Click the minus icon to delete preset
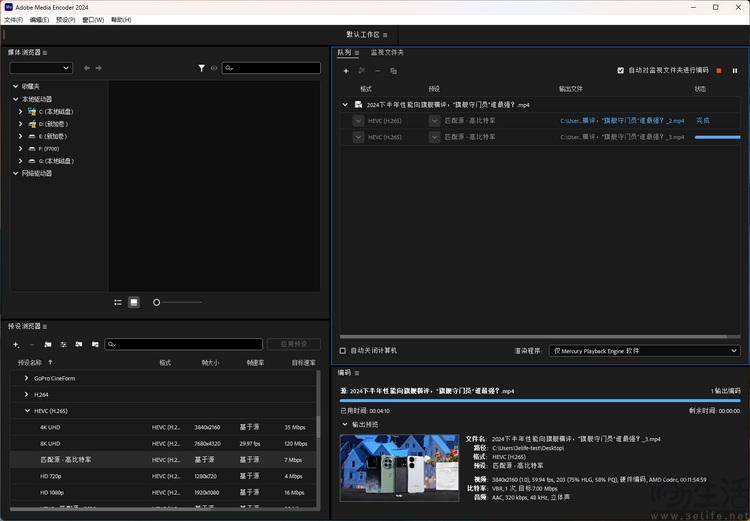 click(x=32, y=344)
